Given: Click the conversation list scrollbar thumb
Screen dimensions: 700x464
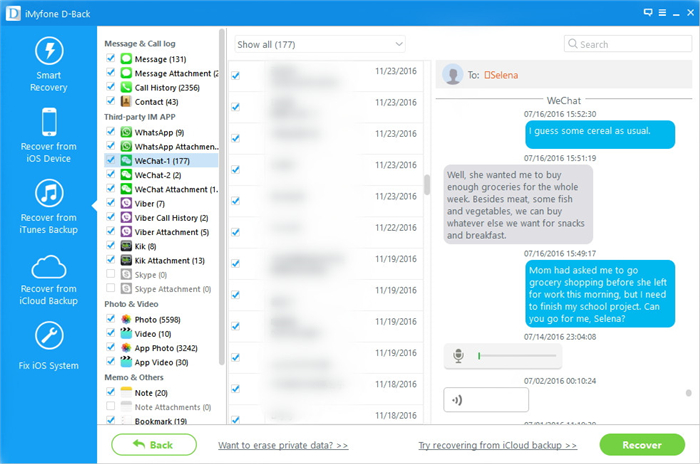Looking at the screenshot, I should point(427,184).
